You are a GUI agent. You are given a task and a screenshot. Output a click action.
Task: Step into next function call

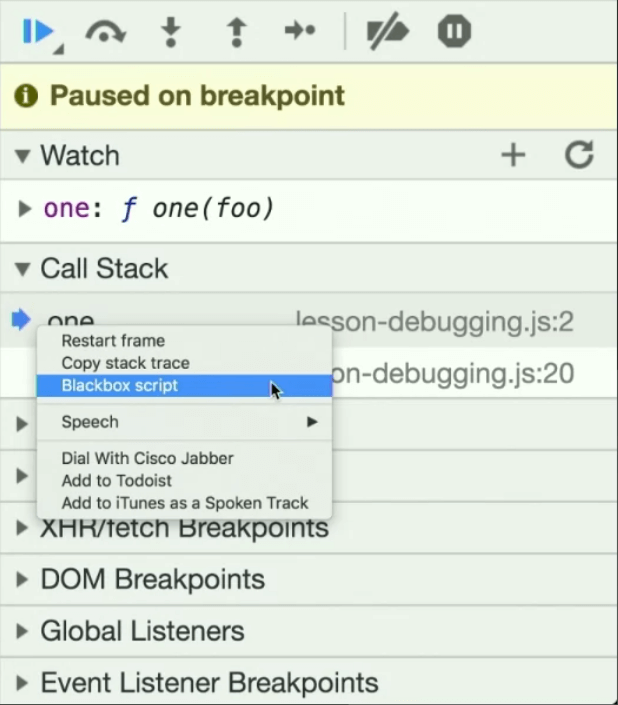pyautogui.click(x=171, y=32)
